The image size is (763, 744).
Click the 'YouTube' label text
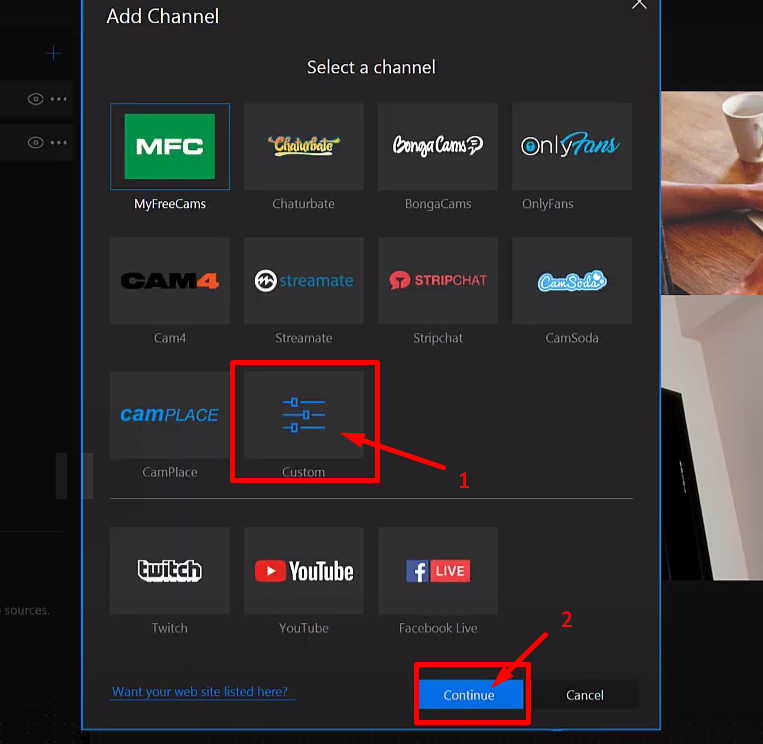(304, 628)
